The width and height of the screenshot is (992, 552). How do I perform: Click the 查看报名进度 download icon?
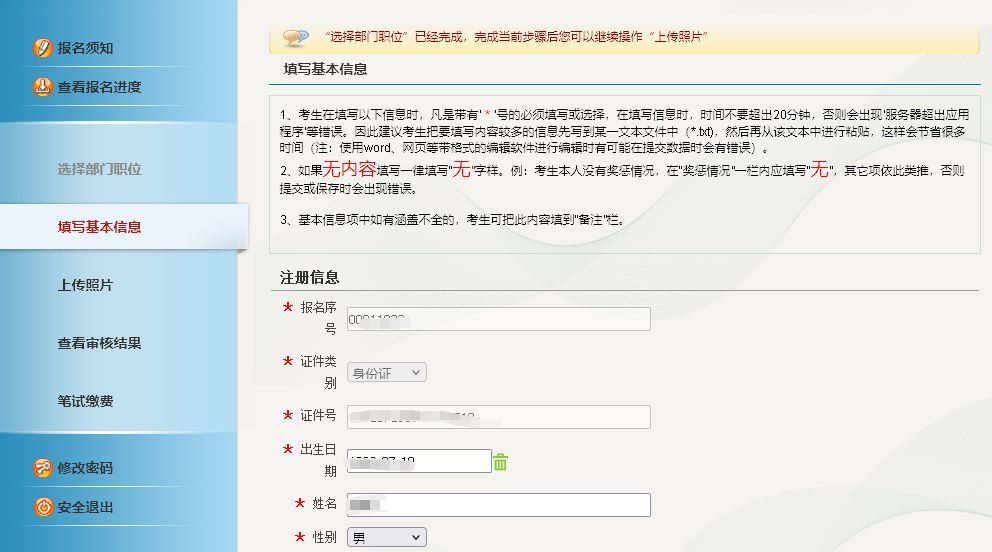(42, 87)
